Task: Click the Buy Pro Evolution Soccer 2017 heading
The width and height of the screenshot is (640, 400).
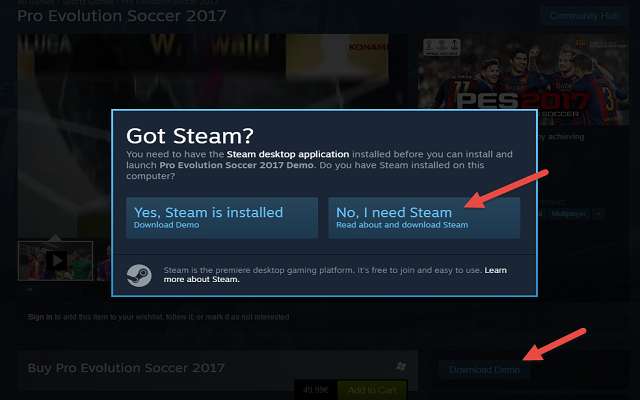Action: click(x=126, y=368)
